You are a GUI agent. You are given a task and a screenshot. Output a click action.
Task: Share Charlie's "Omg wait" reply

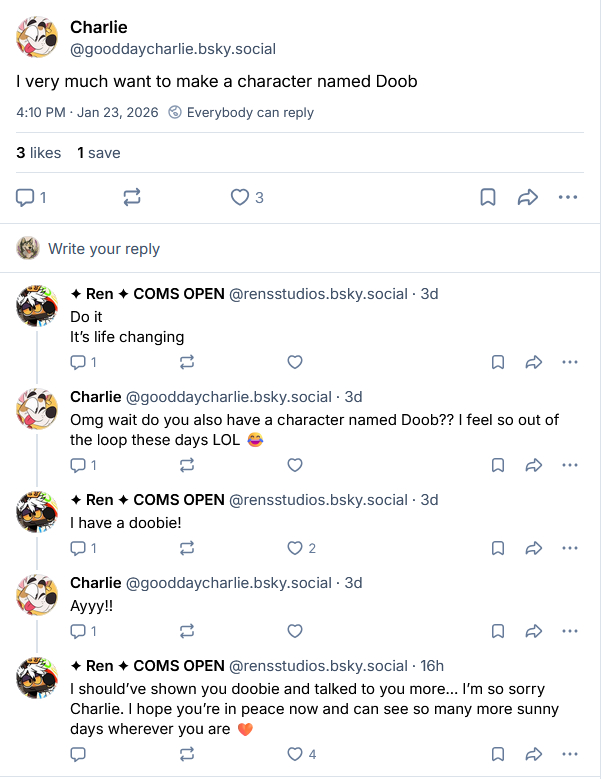[x=534, y=465]
